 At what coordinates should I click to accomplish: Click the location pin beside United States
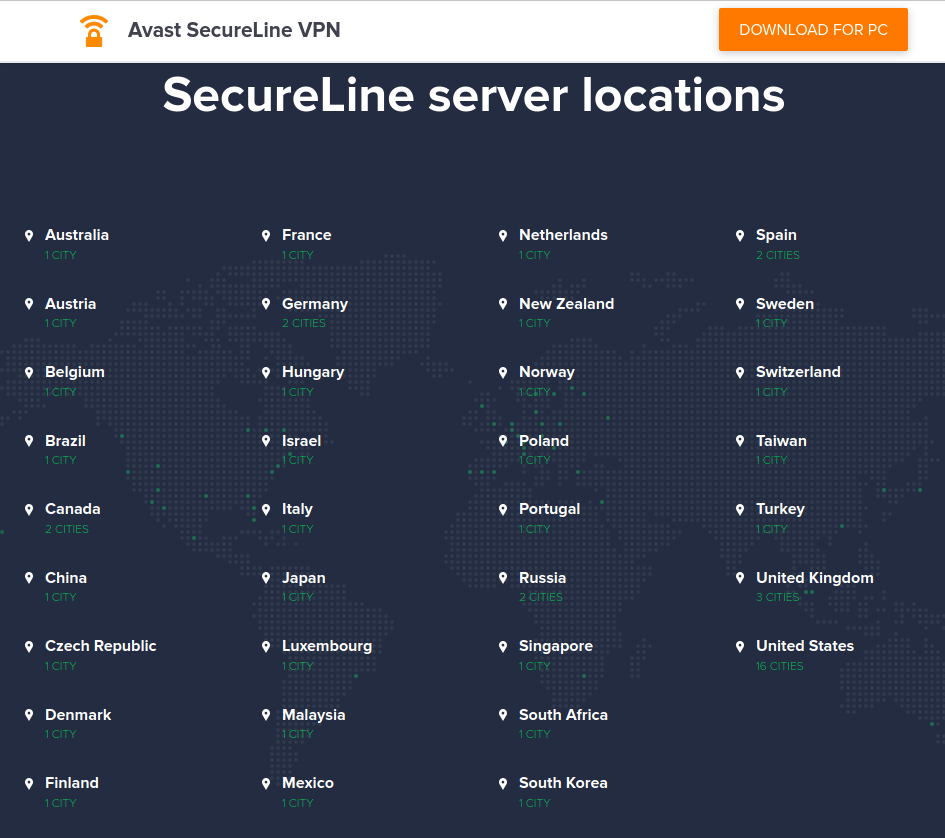[x=740, y=646]
